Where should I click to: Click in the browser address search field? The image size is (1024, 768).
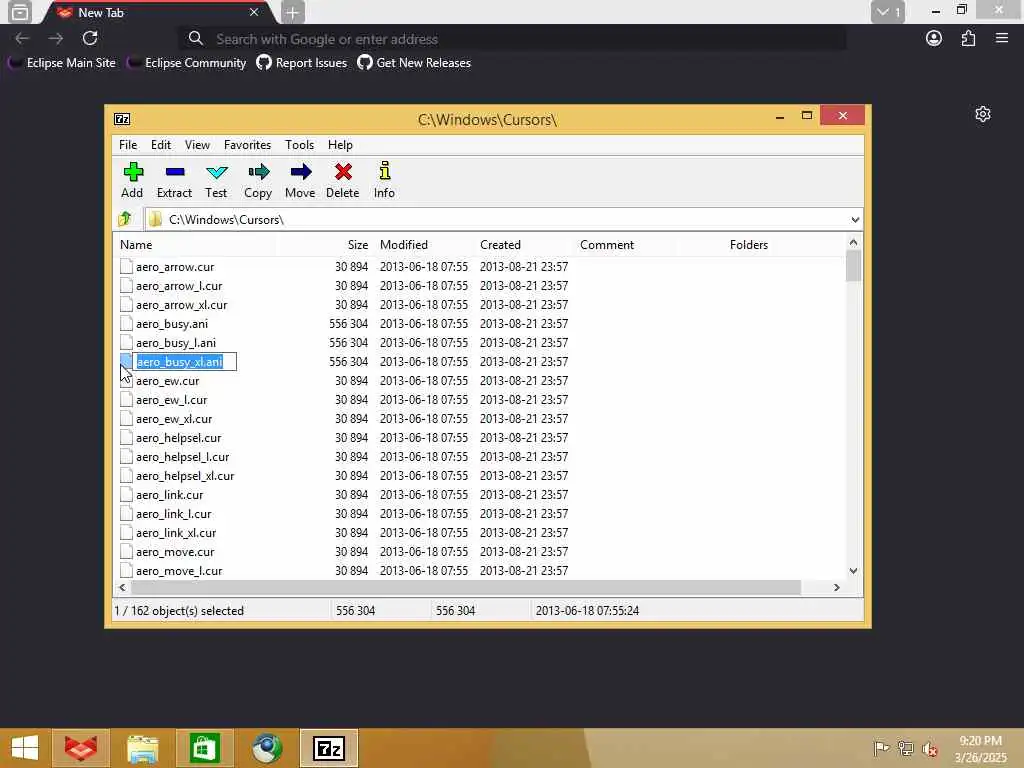point(513,39)
